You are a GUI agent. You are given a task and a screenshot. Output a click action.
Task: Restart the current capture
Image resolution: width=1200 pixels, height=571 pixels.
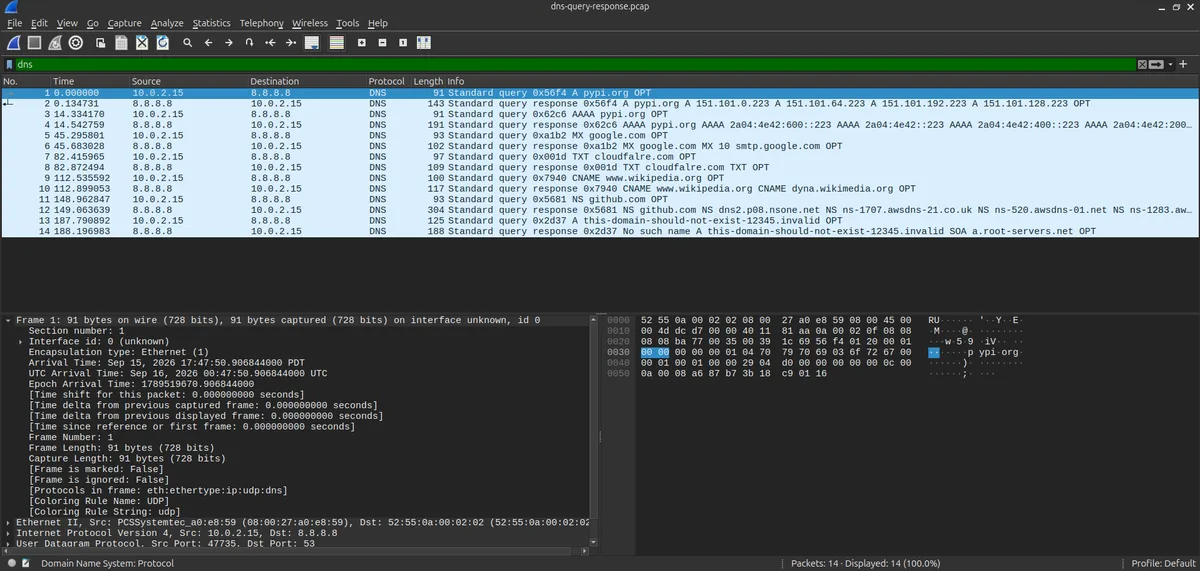(x=55, y=43)
